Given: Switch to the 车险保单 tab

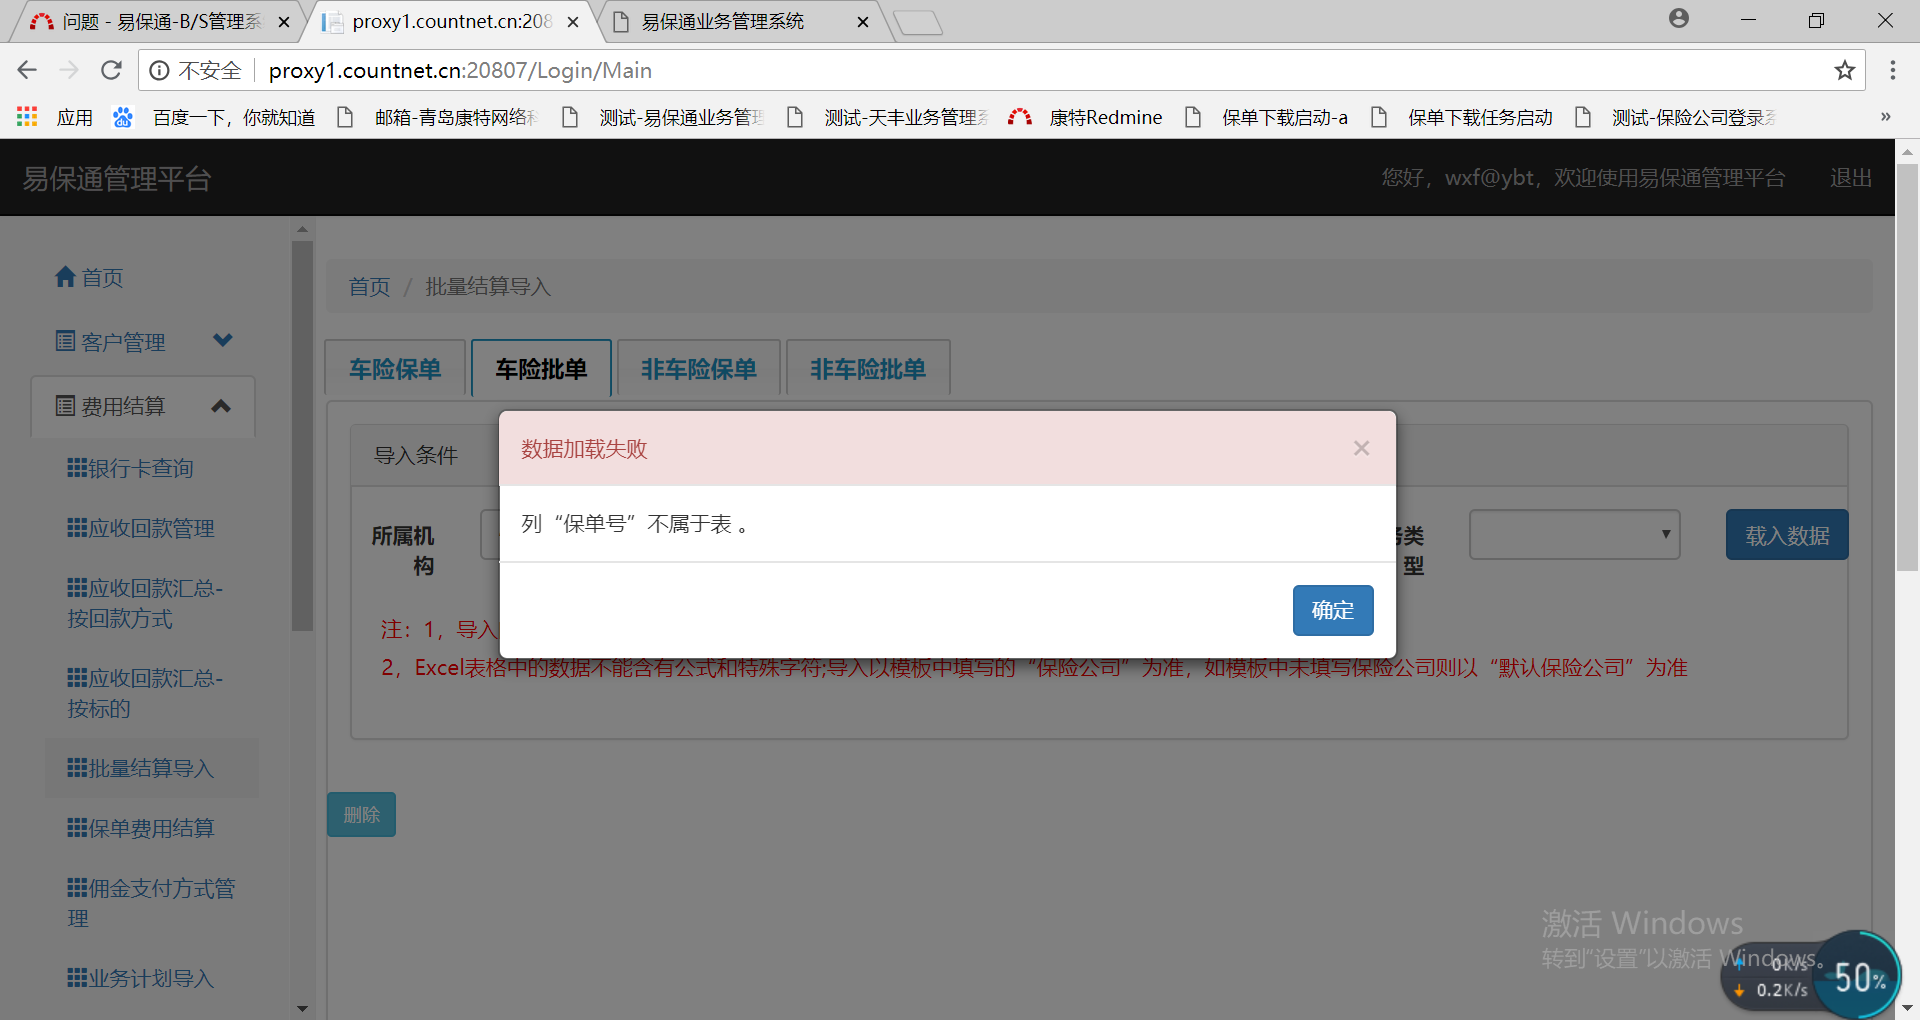Looking at the screenshot, I should [395, 369].
